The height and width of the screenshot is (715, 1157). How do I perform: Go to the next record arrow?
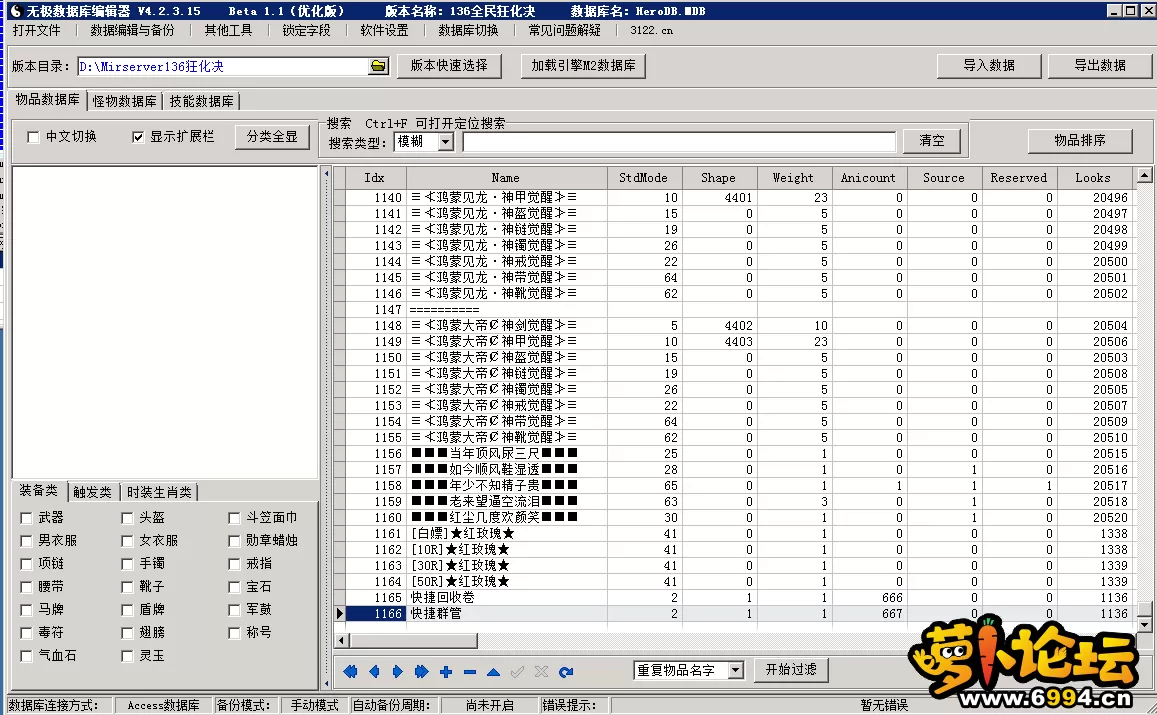click(x=398, y=671)
